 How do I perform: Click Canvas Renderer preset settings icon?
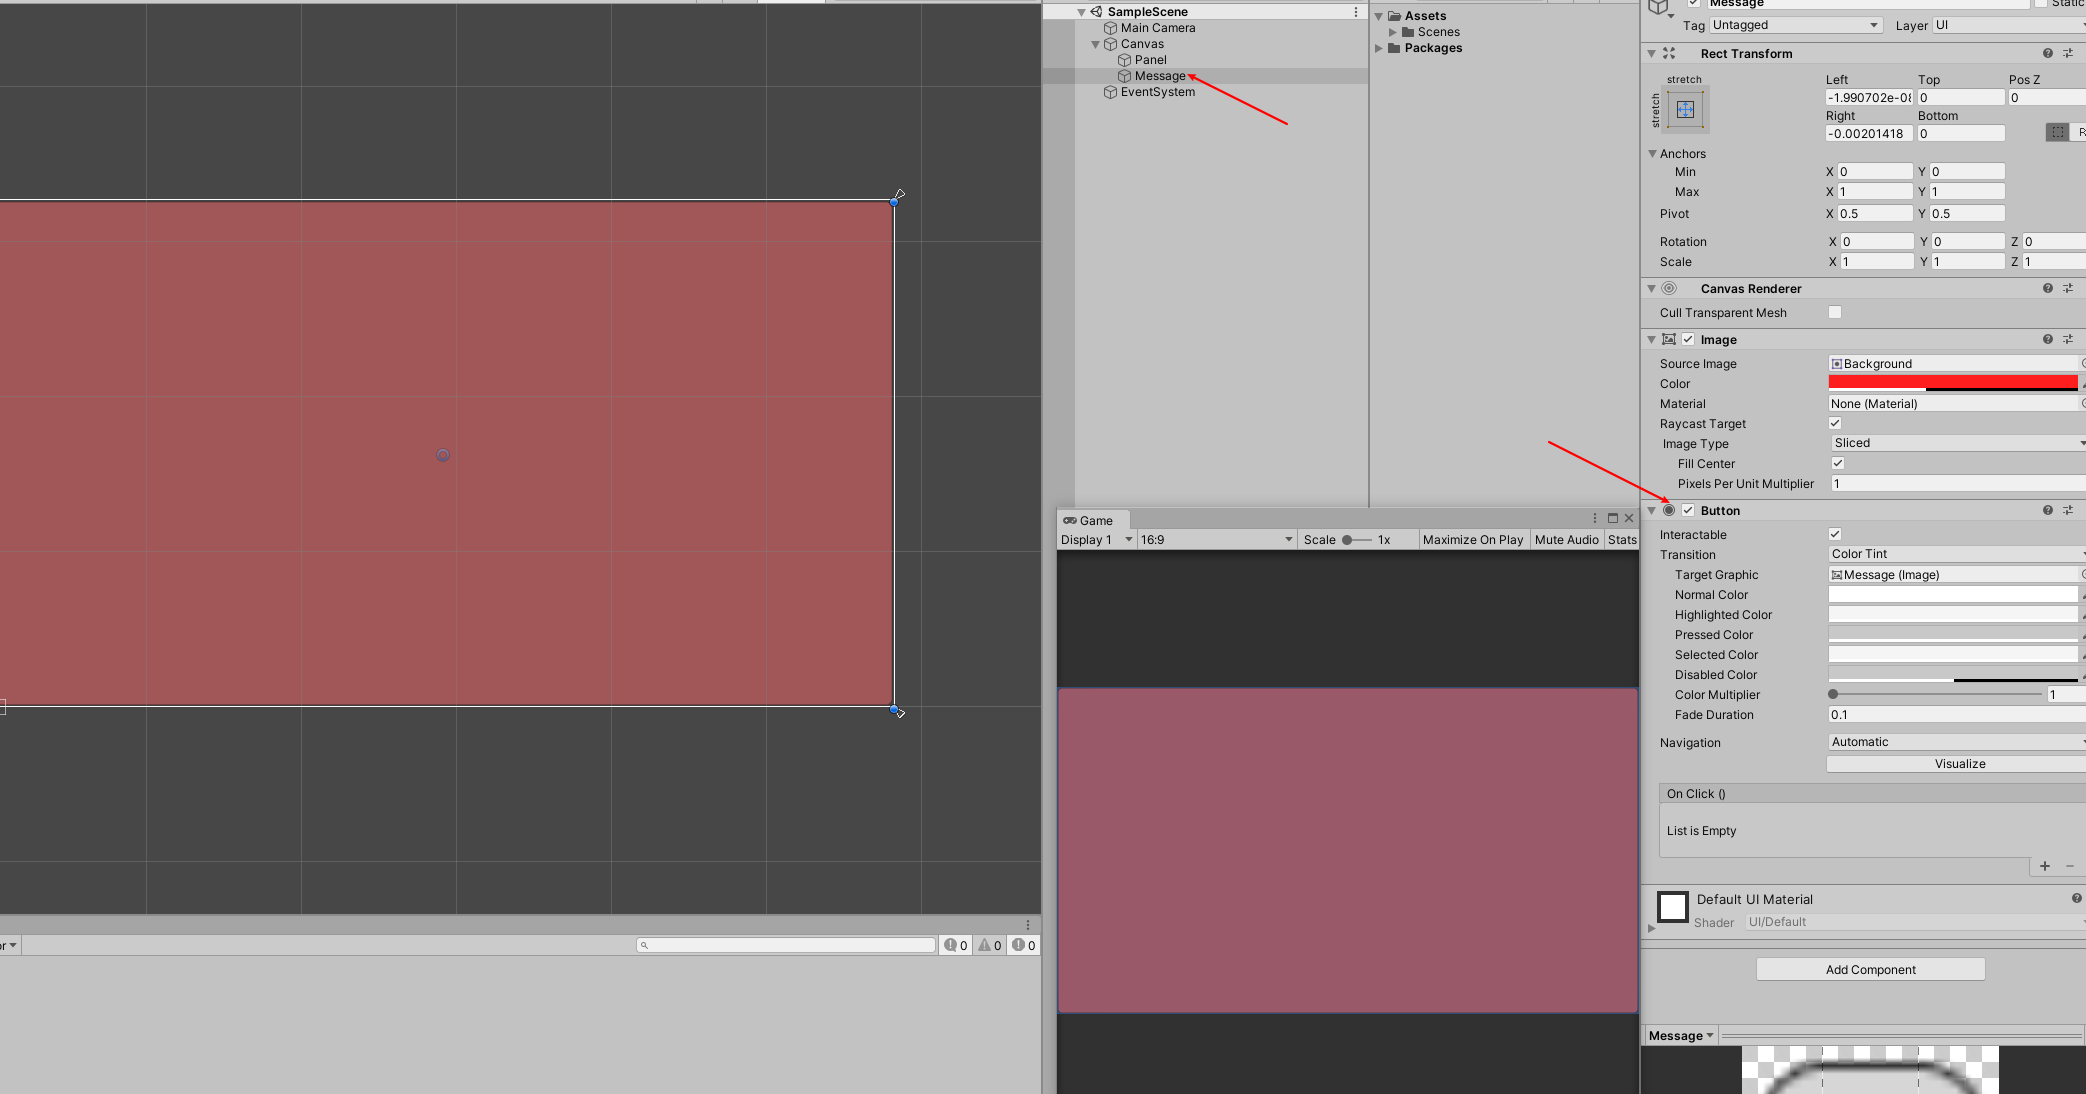click(2068, 289)
